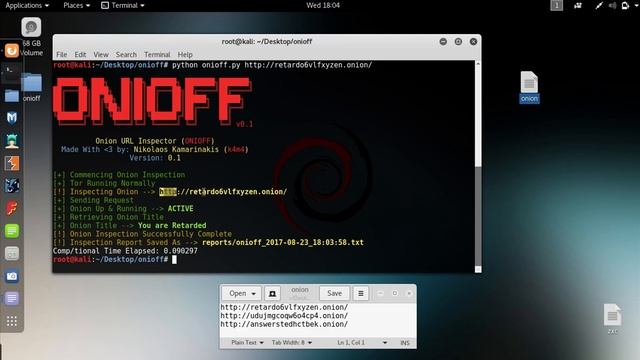Click the INS indicator in gedit status bar

[404, 343]
